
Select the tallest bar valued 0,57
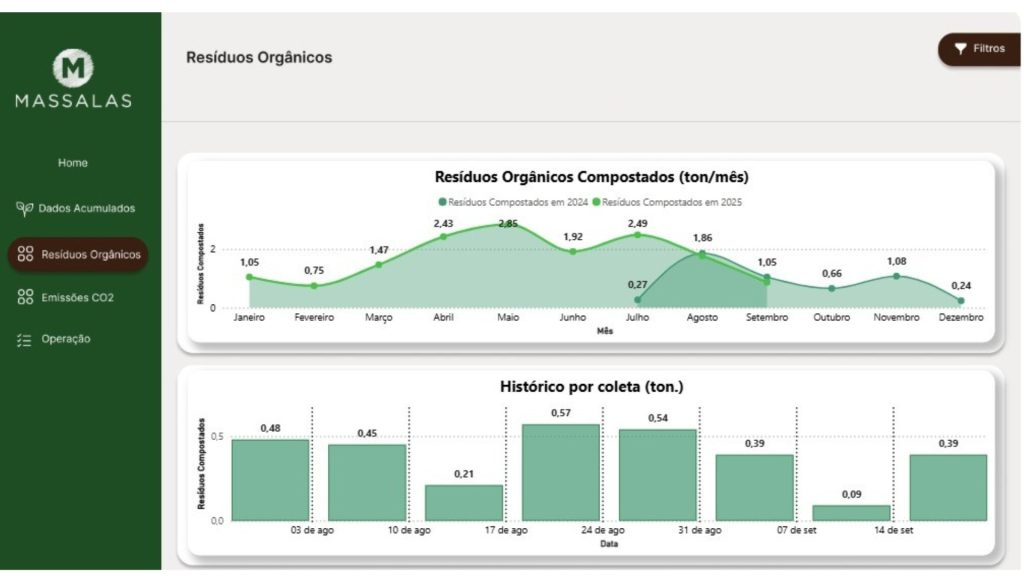point(561,473)
